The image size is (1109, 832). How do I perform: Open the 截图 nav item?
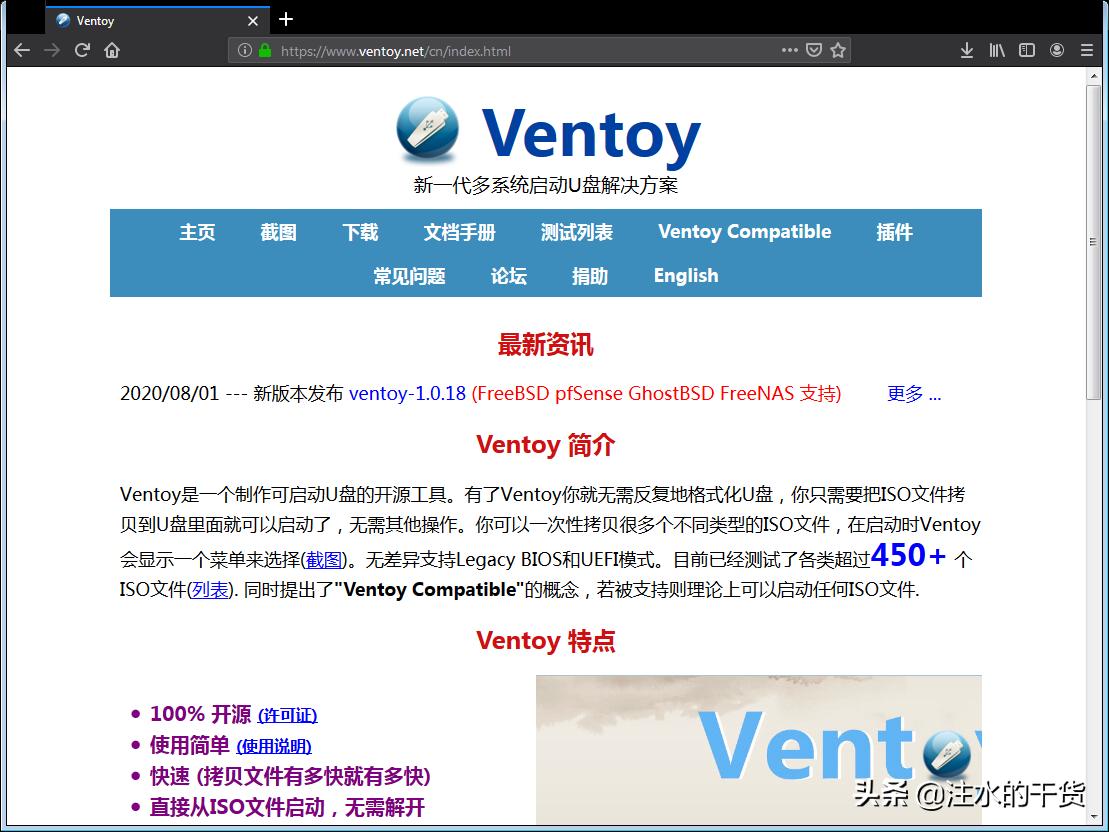pyautogui.click(x=279, y=232)
